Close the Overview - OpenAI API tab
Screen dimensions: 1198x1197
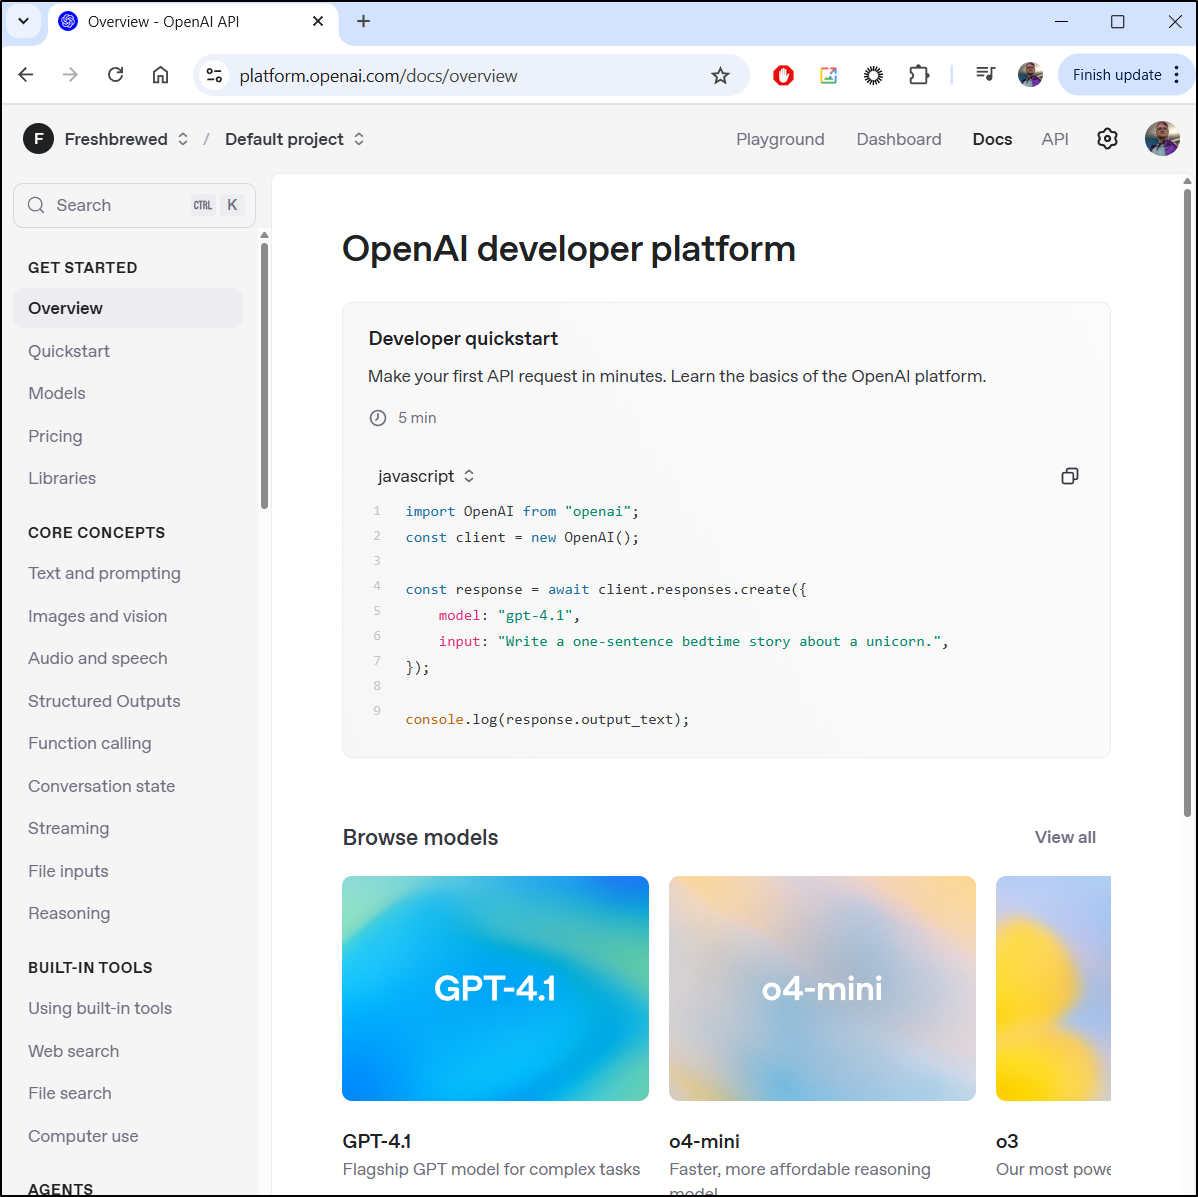[318, 21]
